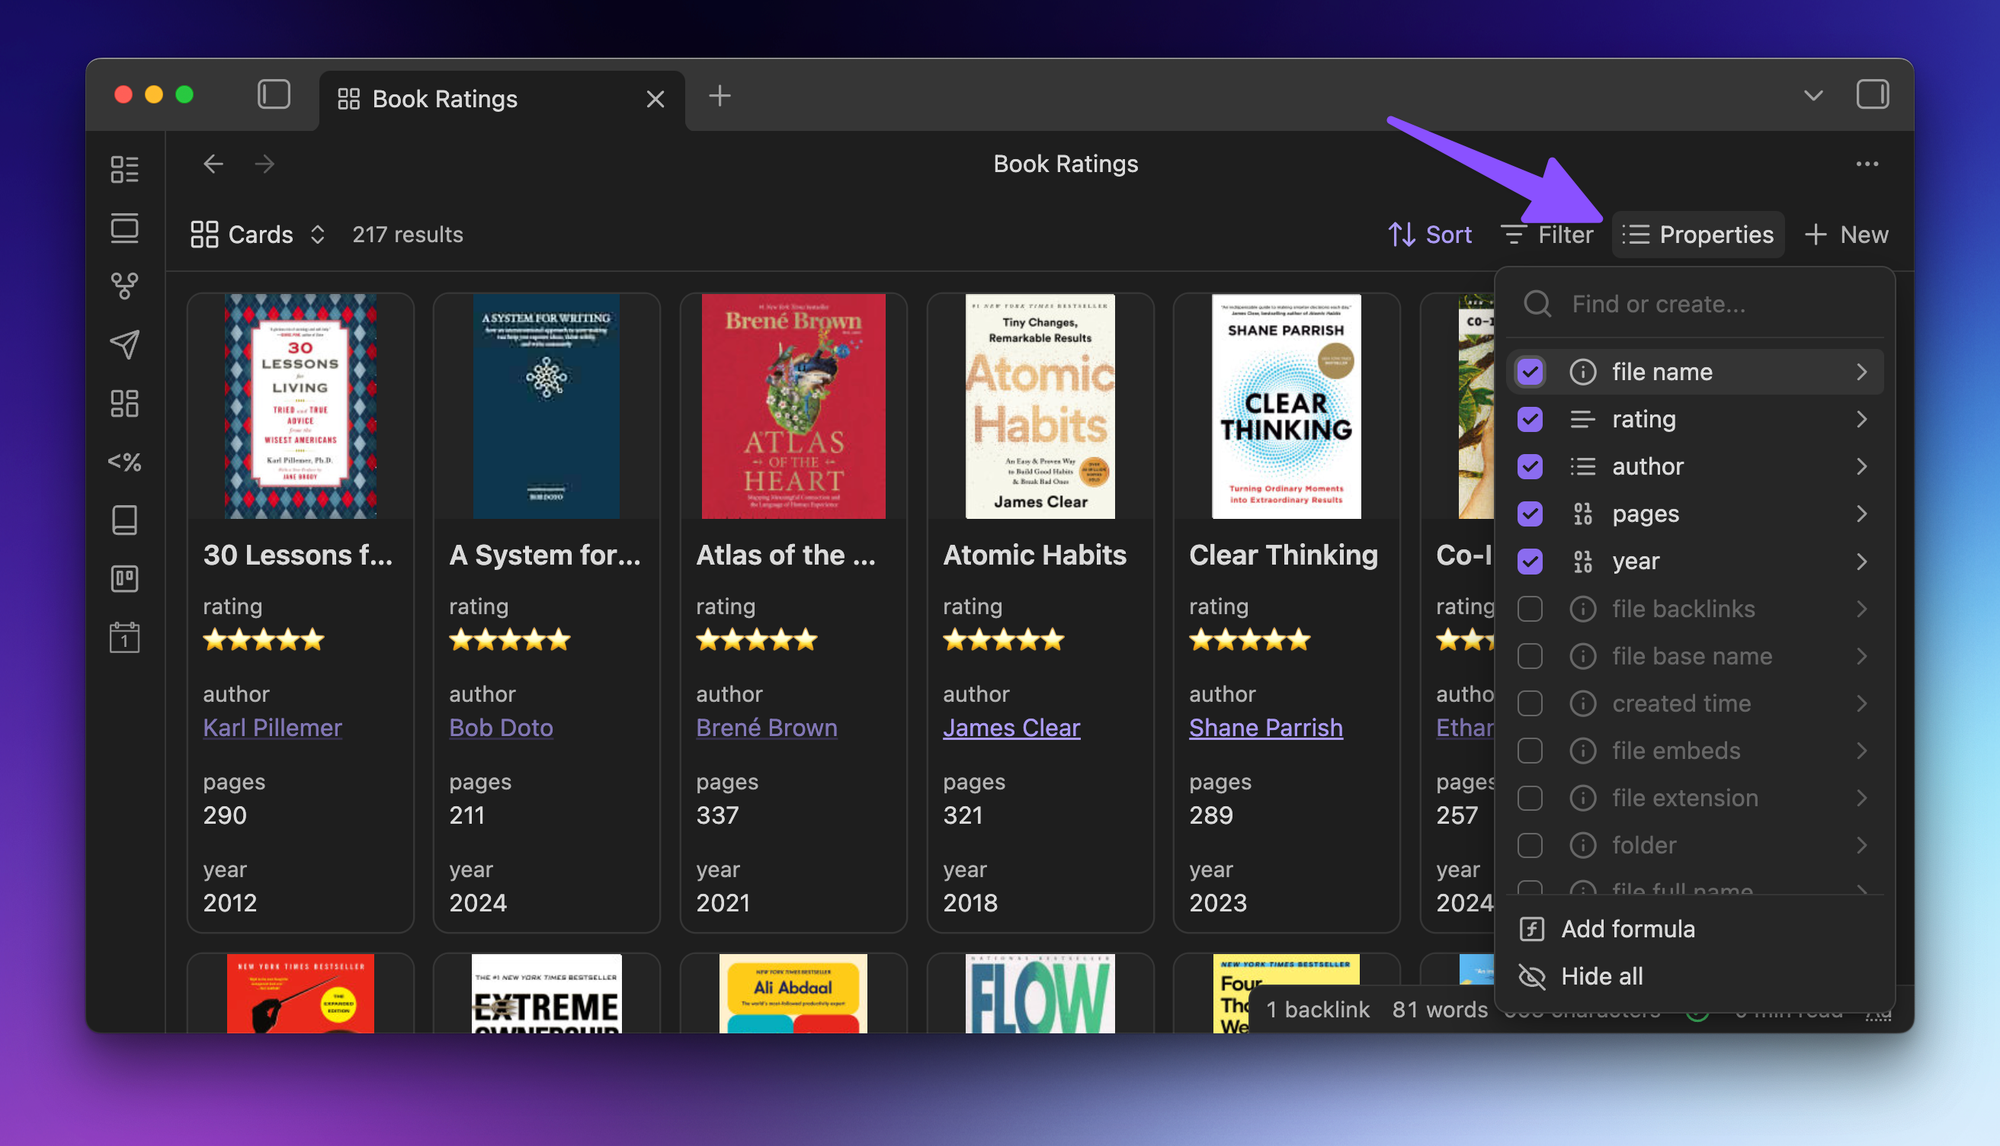Toggle the left sidebar panel icon

click(274, 96)
